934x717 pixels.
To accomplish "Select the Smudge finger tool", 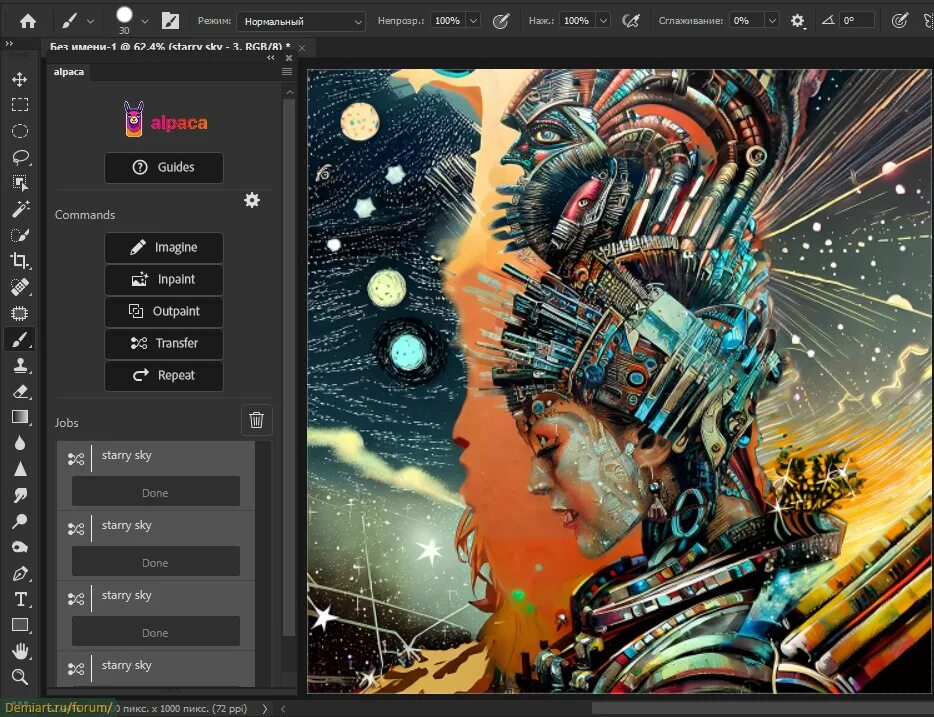I will [x=20, y=495].
